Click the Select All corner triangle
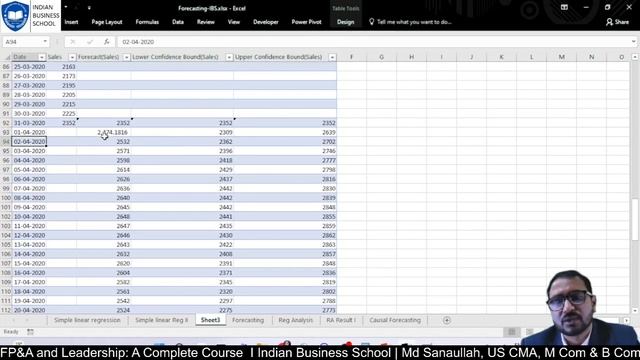Image resolution: width=640 pixels, height=360 pixels. [7, 57]
